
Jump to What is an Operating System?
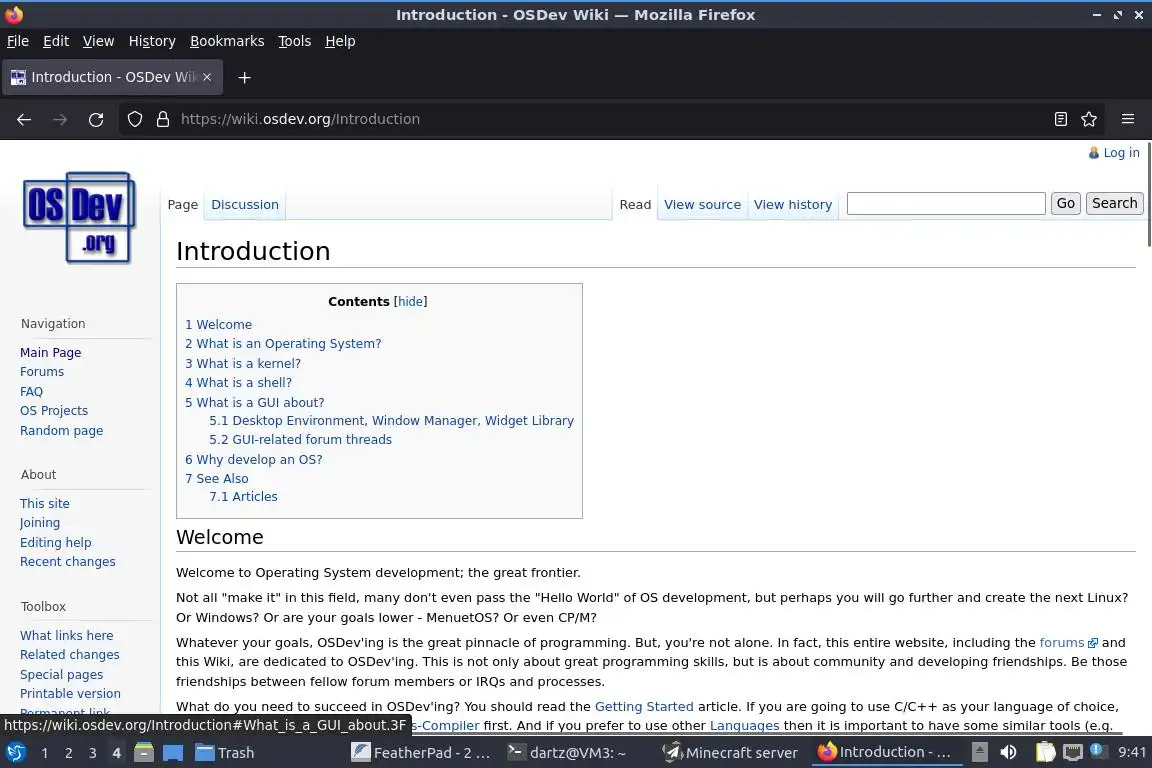(x=283, y=343)
